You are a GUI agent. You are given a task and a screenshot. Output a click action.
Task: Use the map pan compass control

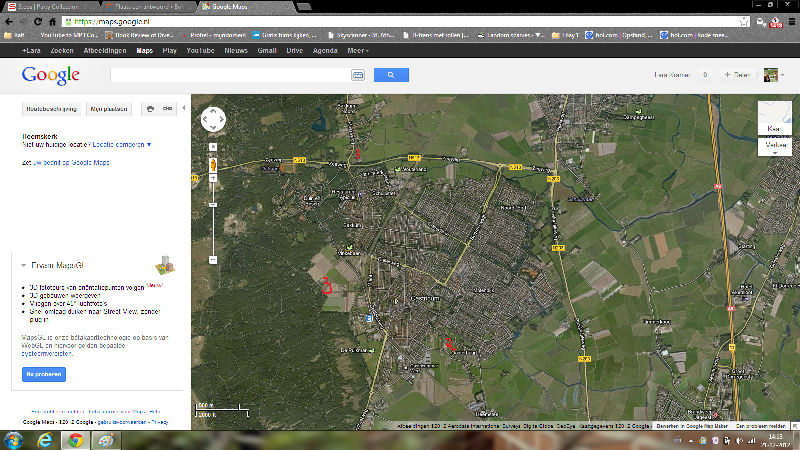pos(213,119)
